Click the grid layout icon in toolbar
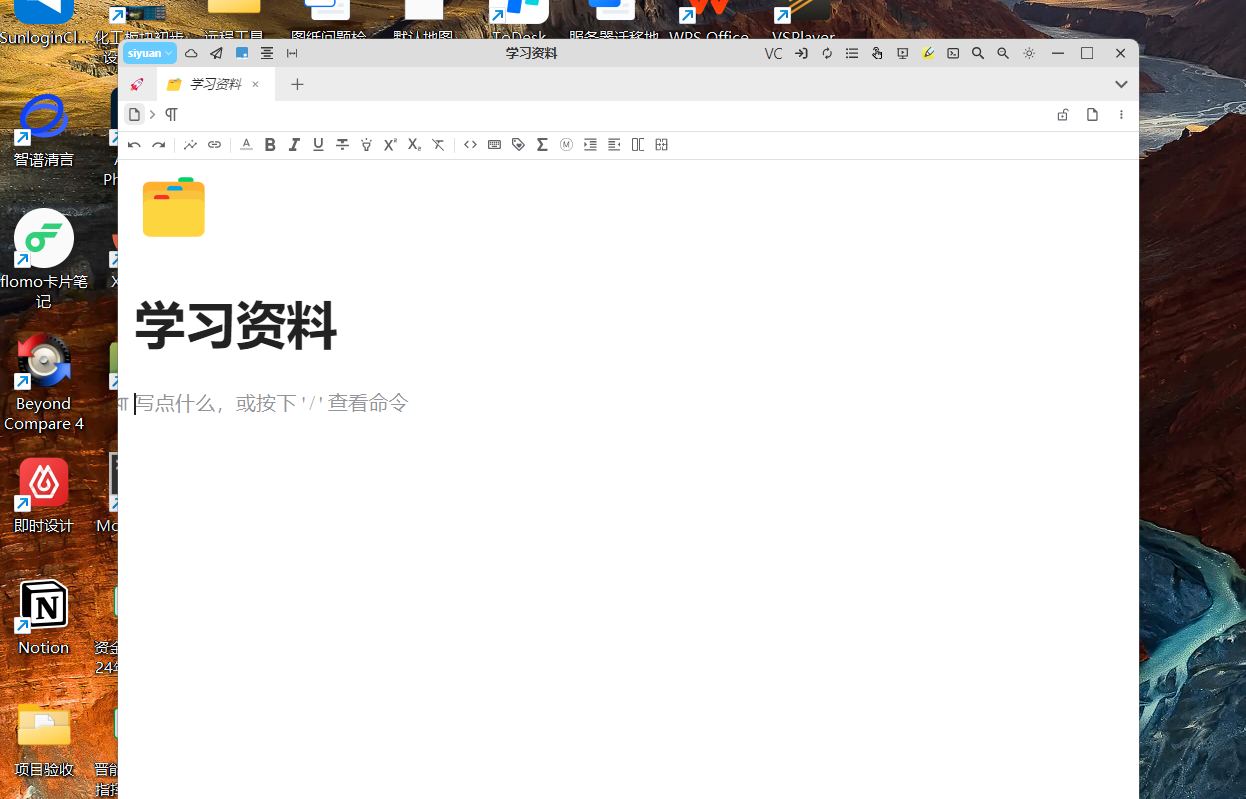Screen dimensions: 1246x799 click(x=662, y=145)
